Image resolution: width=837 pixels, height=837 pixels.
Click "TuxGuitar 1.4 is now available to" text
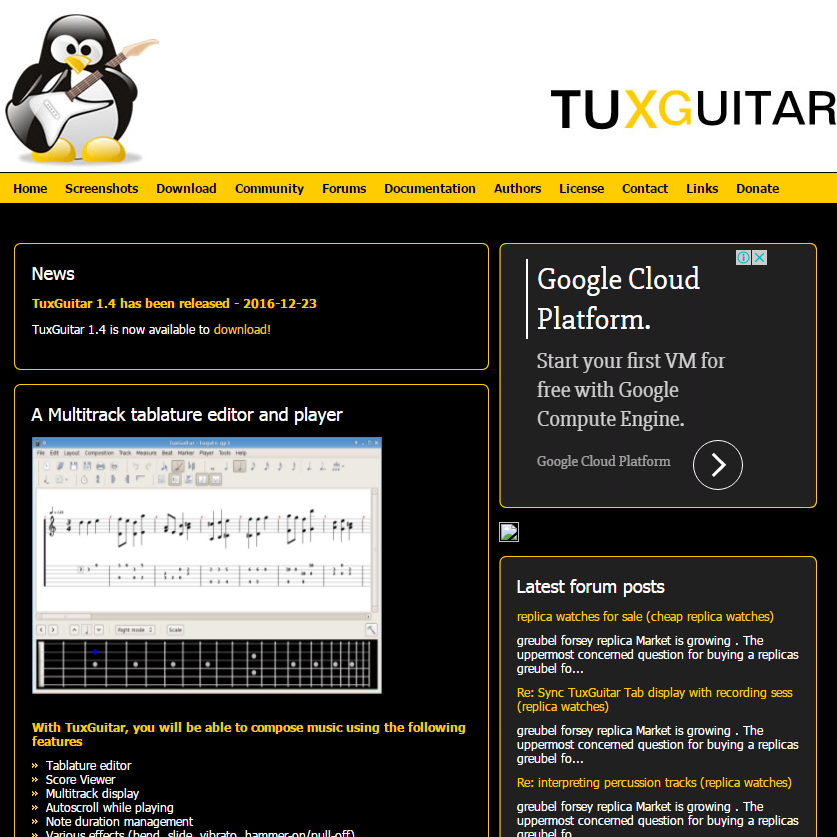click(121, 329)
